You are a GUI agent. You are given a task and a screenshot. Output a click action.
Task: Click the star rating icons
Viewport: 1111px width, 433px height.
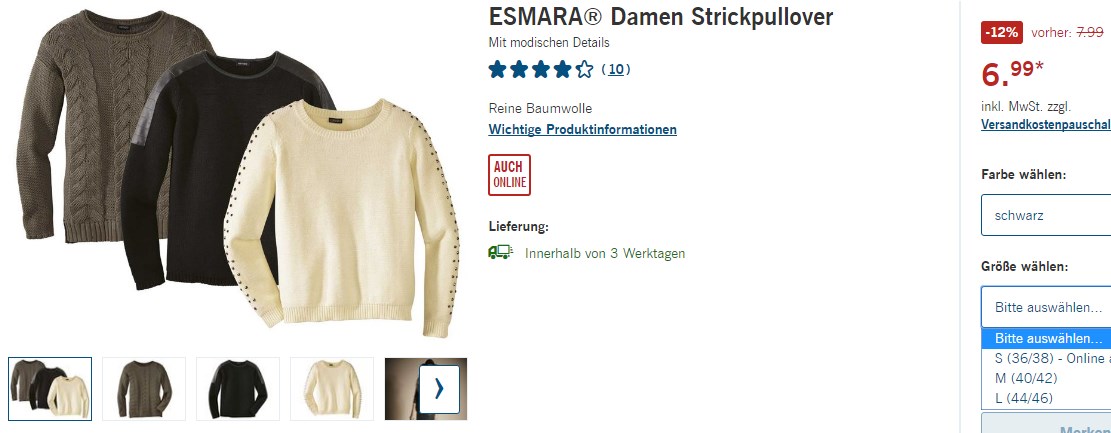(541, 69)
